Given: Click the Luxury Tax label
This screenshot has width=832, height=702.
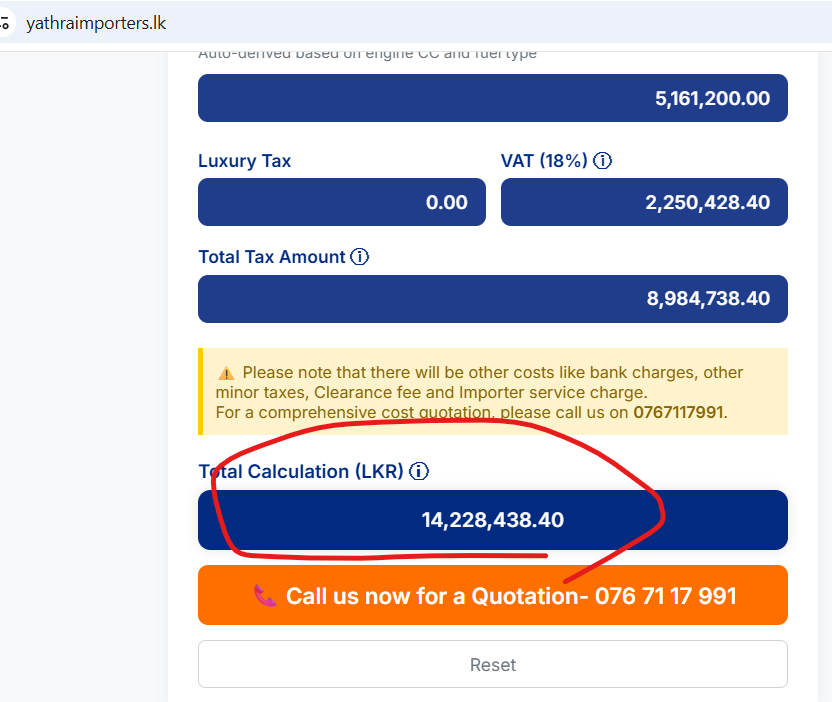Looking at the screenshot, I should click(x=245, y=161).
